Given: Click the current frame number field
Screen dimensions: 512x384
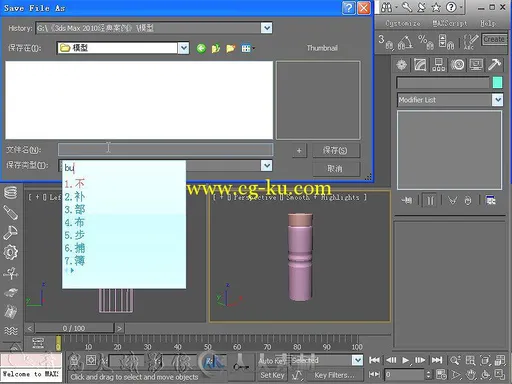Looking at the screenshot, I should pos(404,375).
